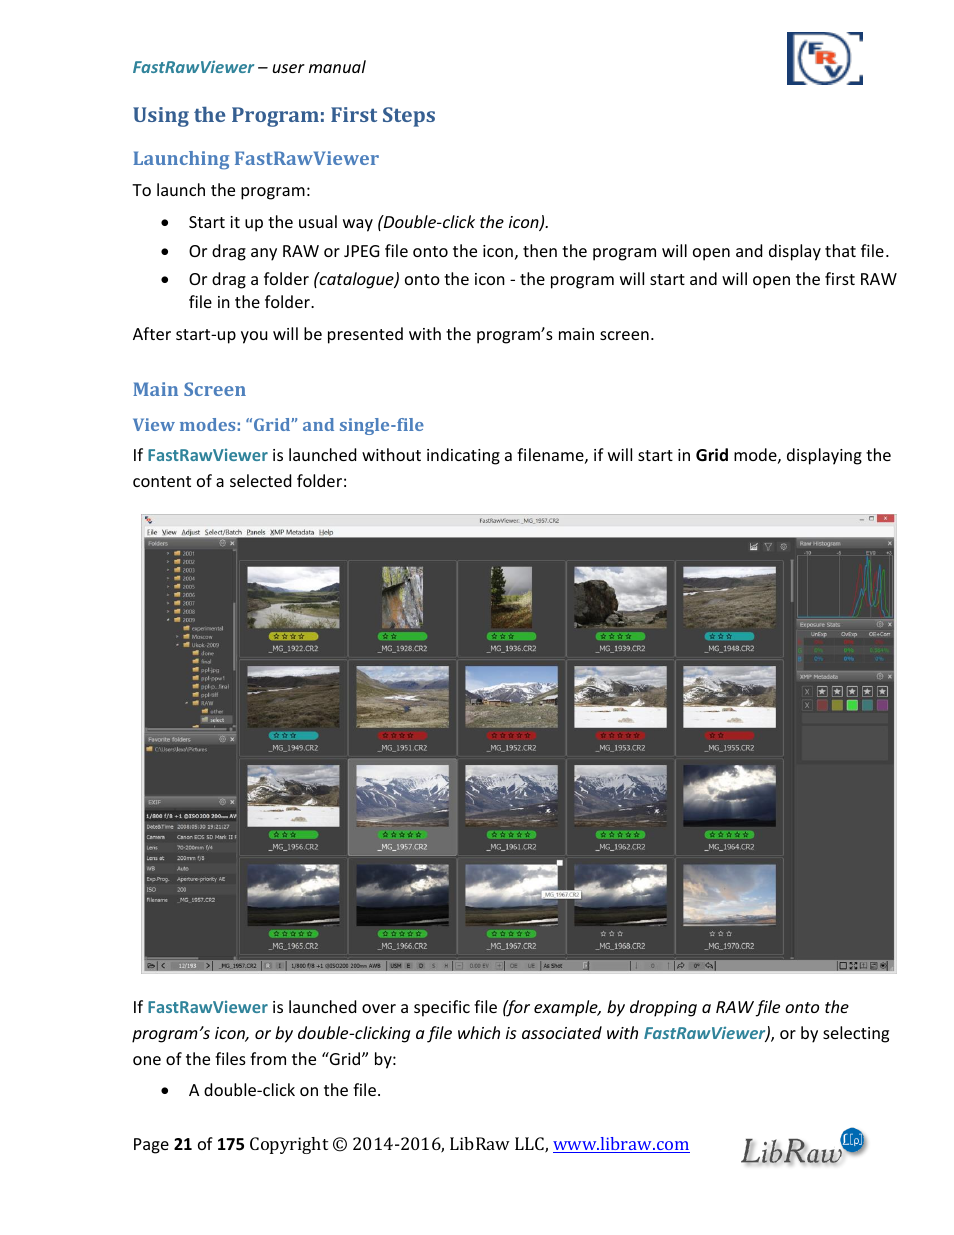
Task: Click the grid sort order icon
Action: [753, 546]
